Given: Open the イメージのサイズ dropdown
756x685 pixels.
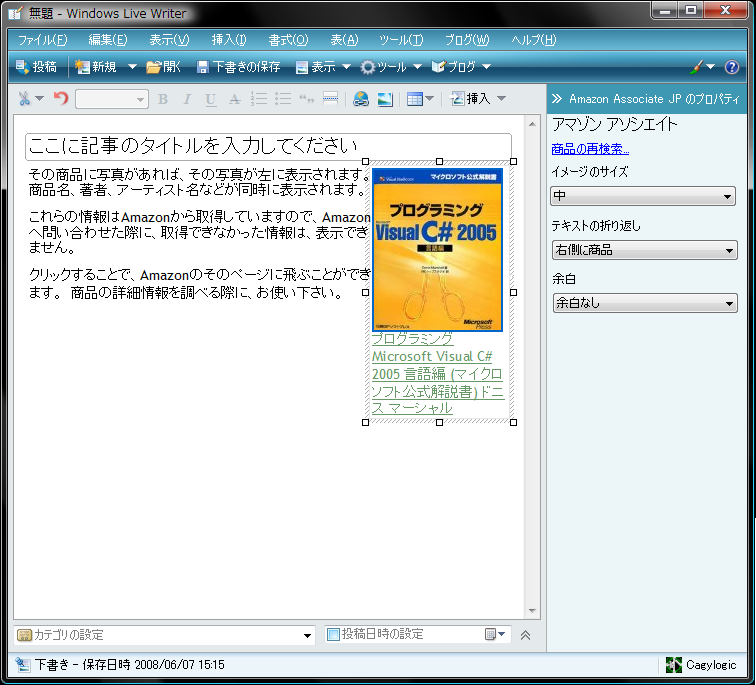Looking at the screenshot, I should click(x=644, y=196).
